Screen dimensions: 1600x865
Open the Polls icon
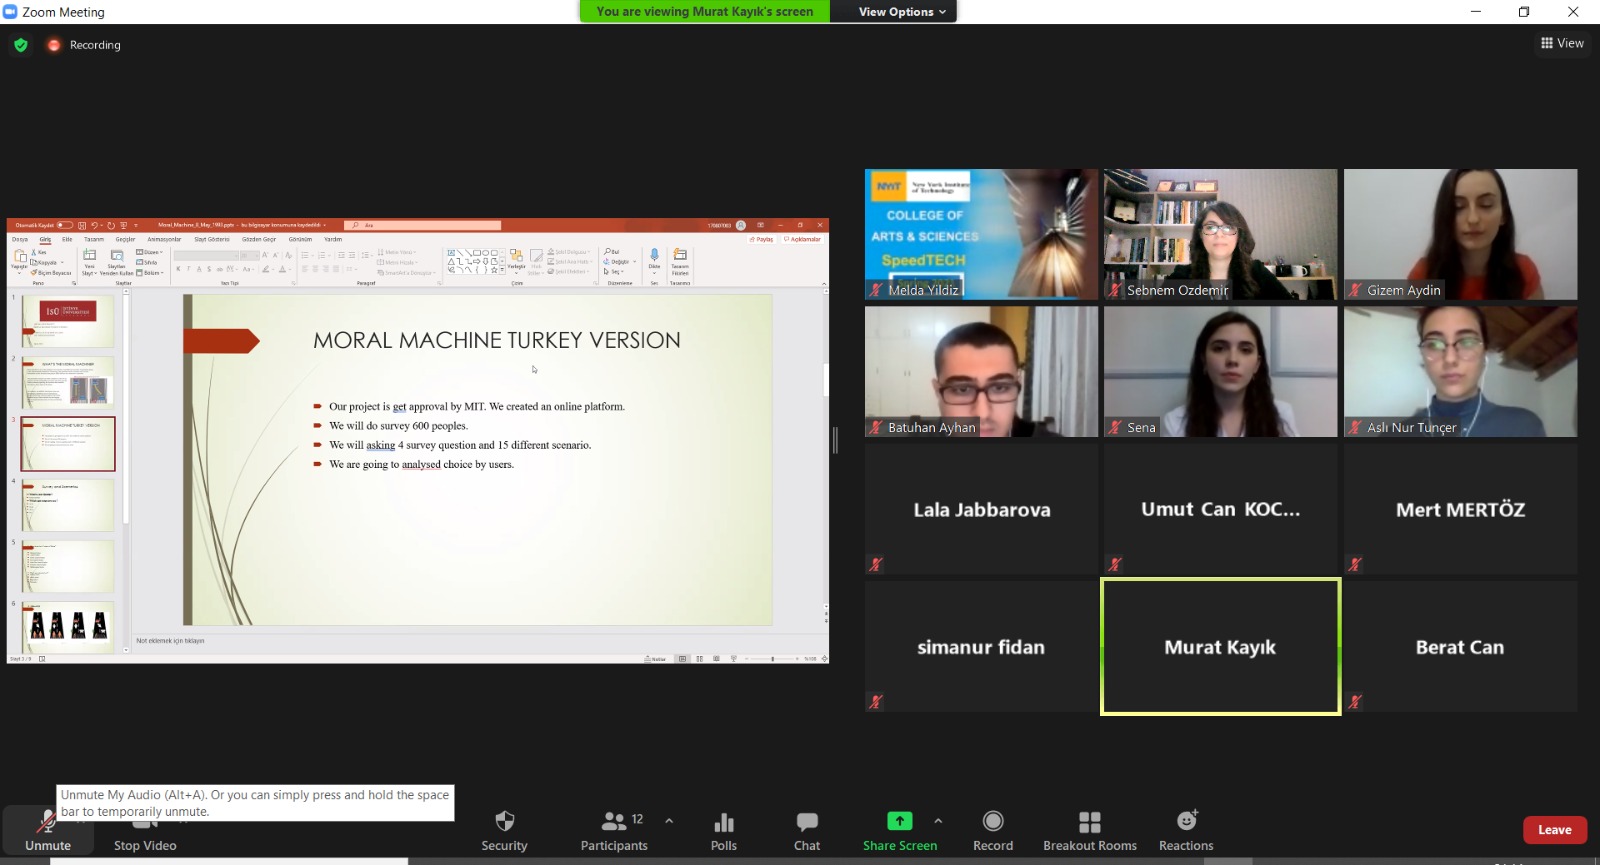click(x=723, y=822)
